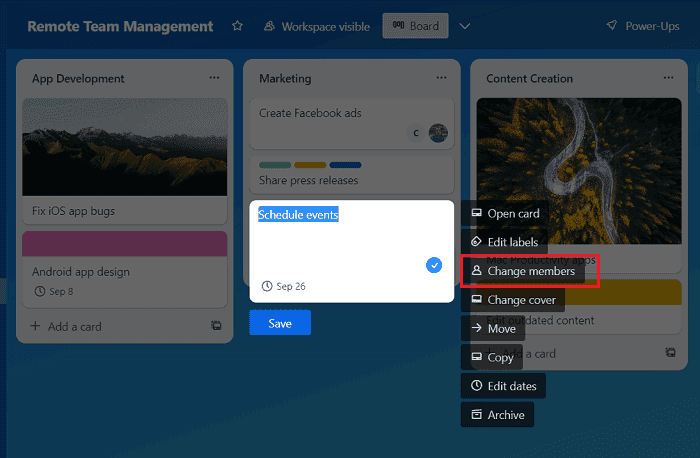Click the green label on Share press releases

click(x=275, y=165)
